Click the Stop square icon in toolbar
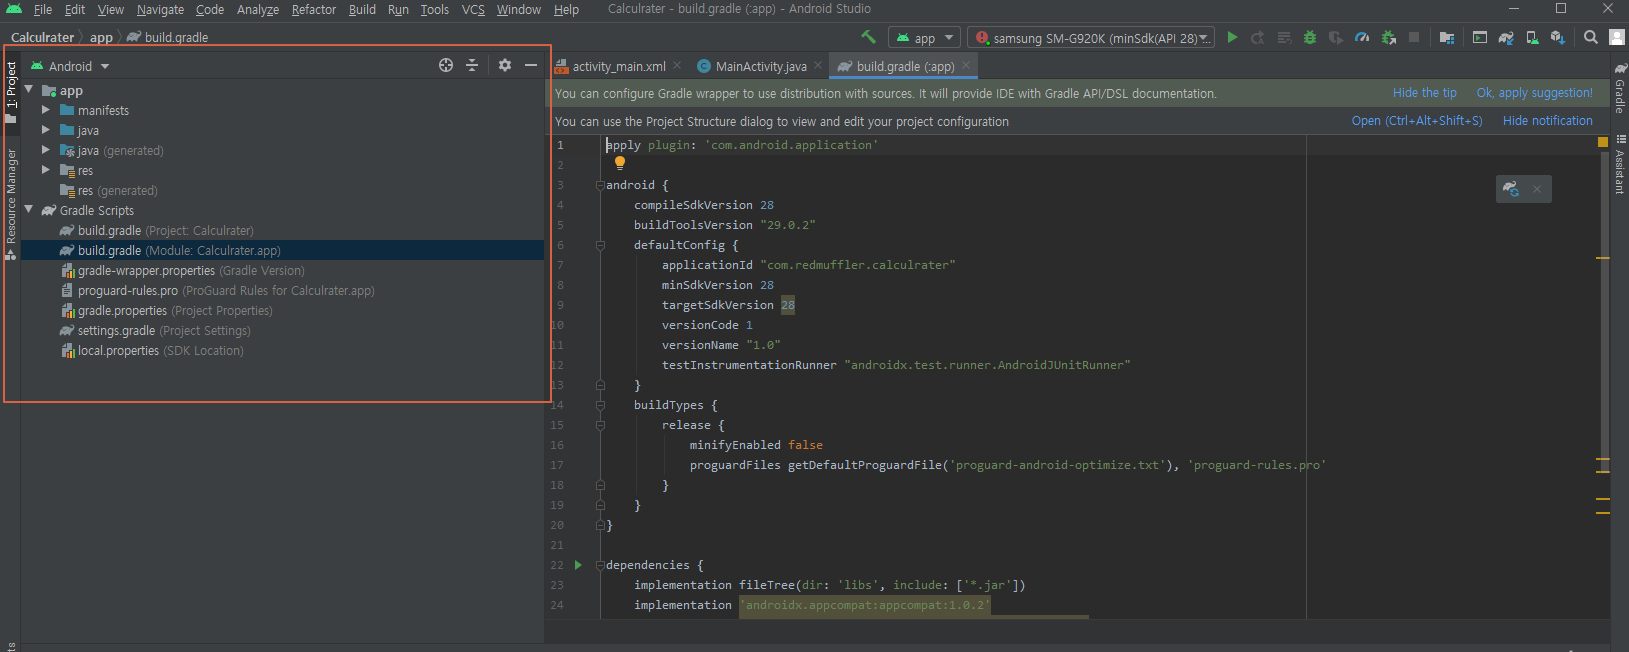The width and height of the screenshot is (1629, 652). (1414, 37)
